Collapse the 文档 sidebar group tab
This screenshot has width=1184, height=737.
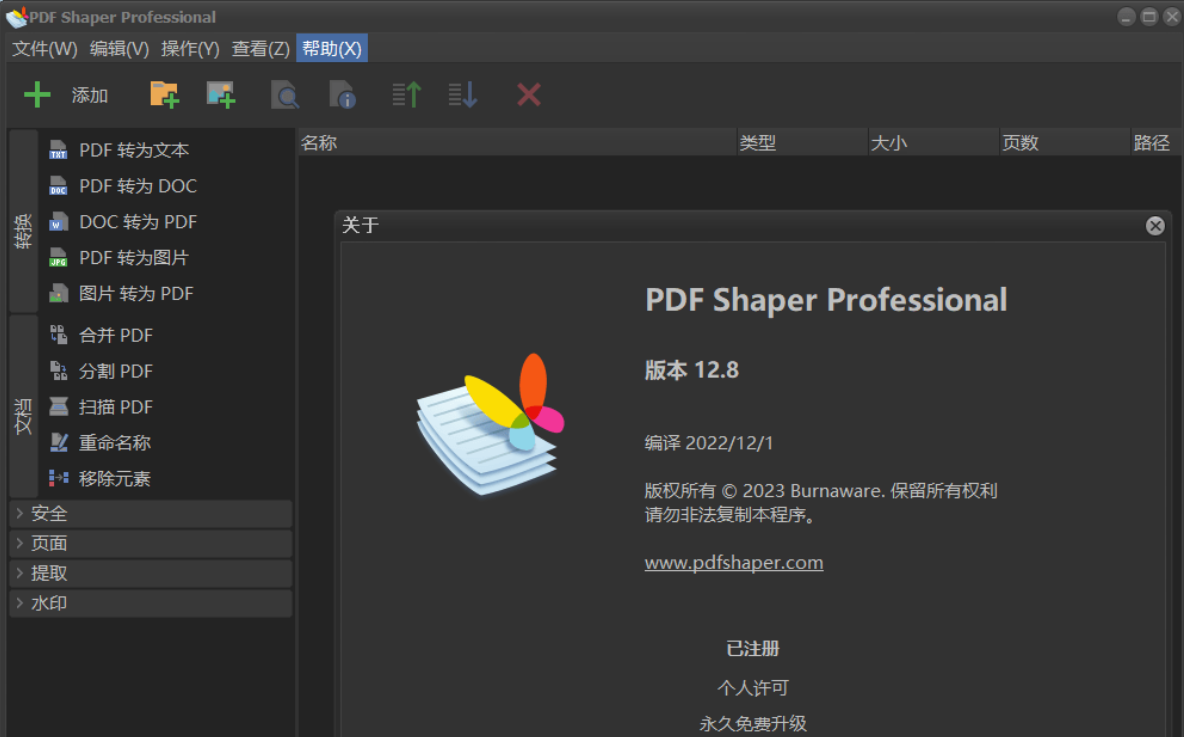(23, 406)
